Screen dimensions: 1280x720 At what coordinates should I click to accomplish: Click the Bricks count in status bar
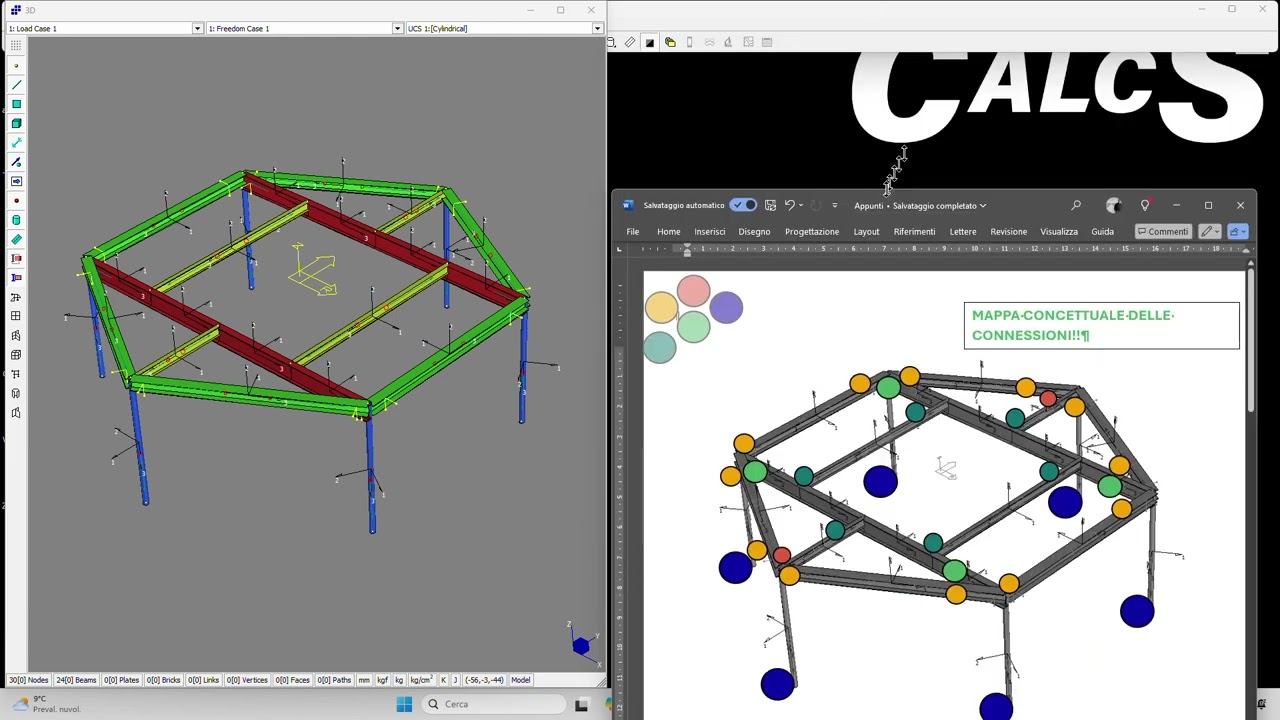[x=164, y=680]
